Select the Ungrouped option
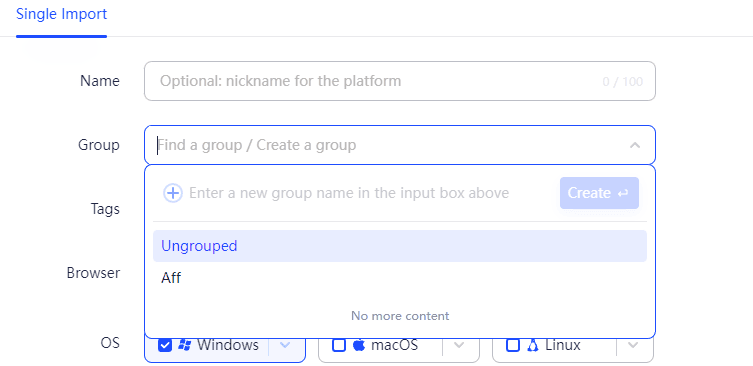 click(x=400, y=246)
